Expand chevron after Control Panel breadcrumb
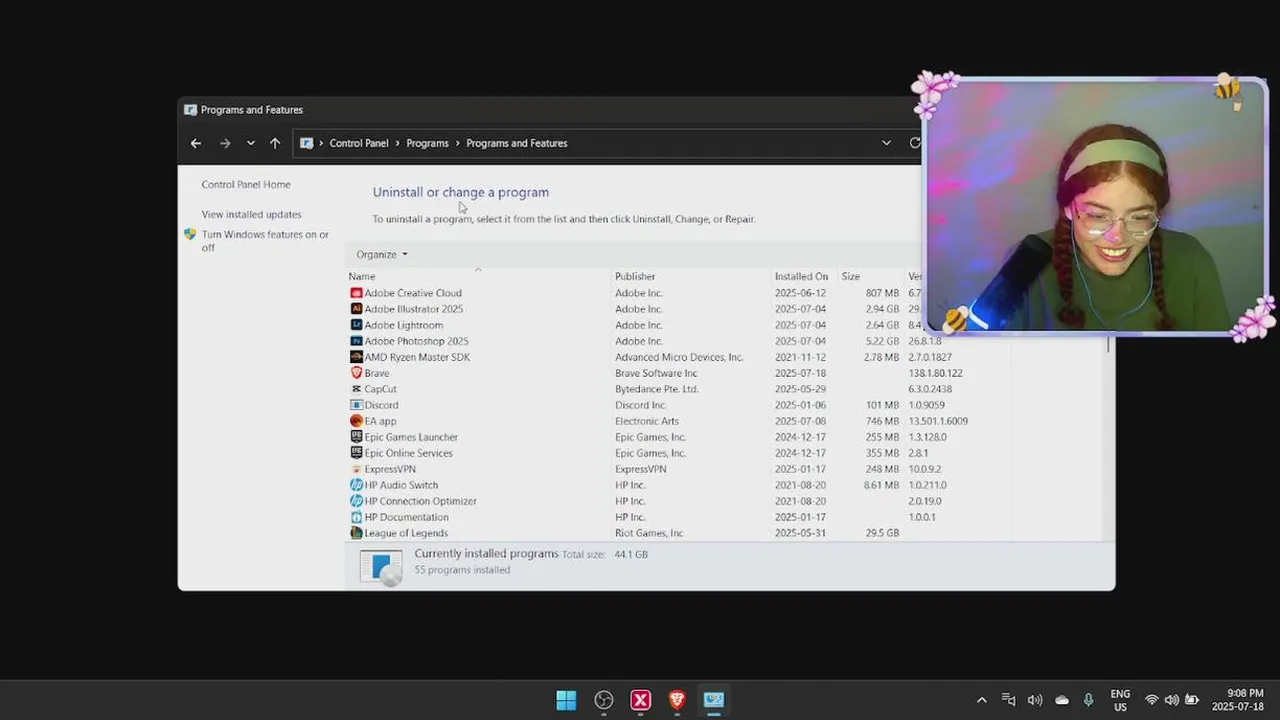 coord(397,143)
